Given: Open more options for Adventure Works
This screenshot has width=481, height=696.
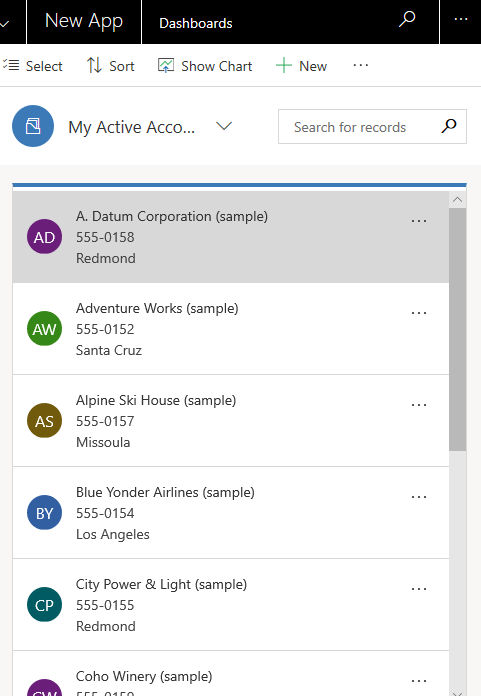Looking at the screenshot, I should tap(419, 313).
